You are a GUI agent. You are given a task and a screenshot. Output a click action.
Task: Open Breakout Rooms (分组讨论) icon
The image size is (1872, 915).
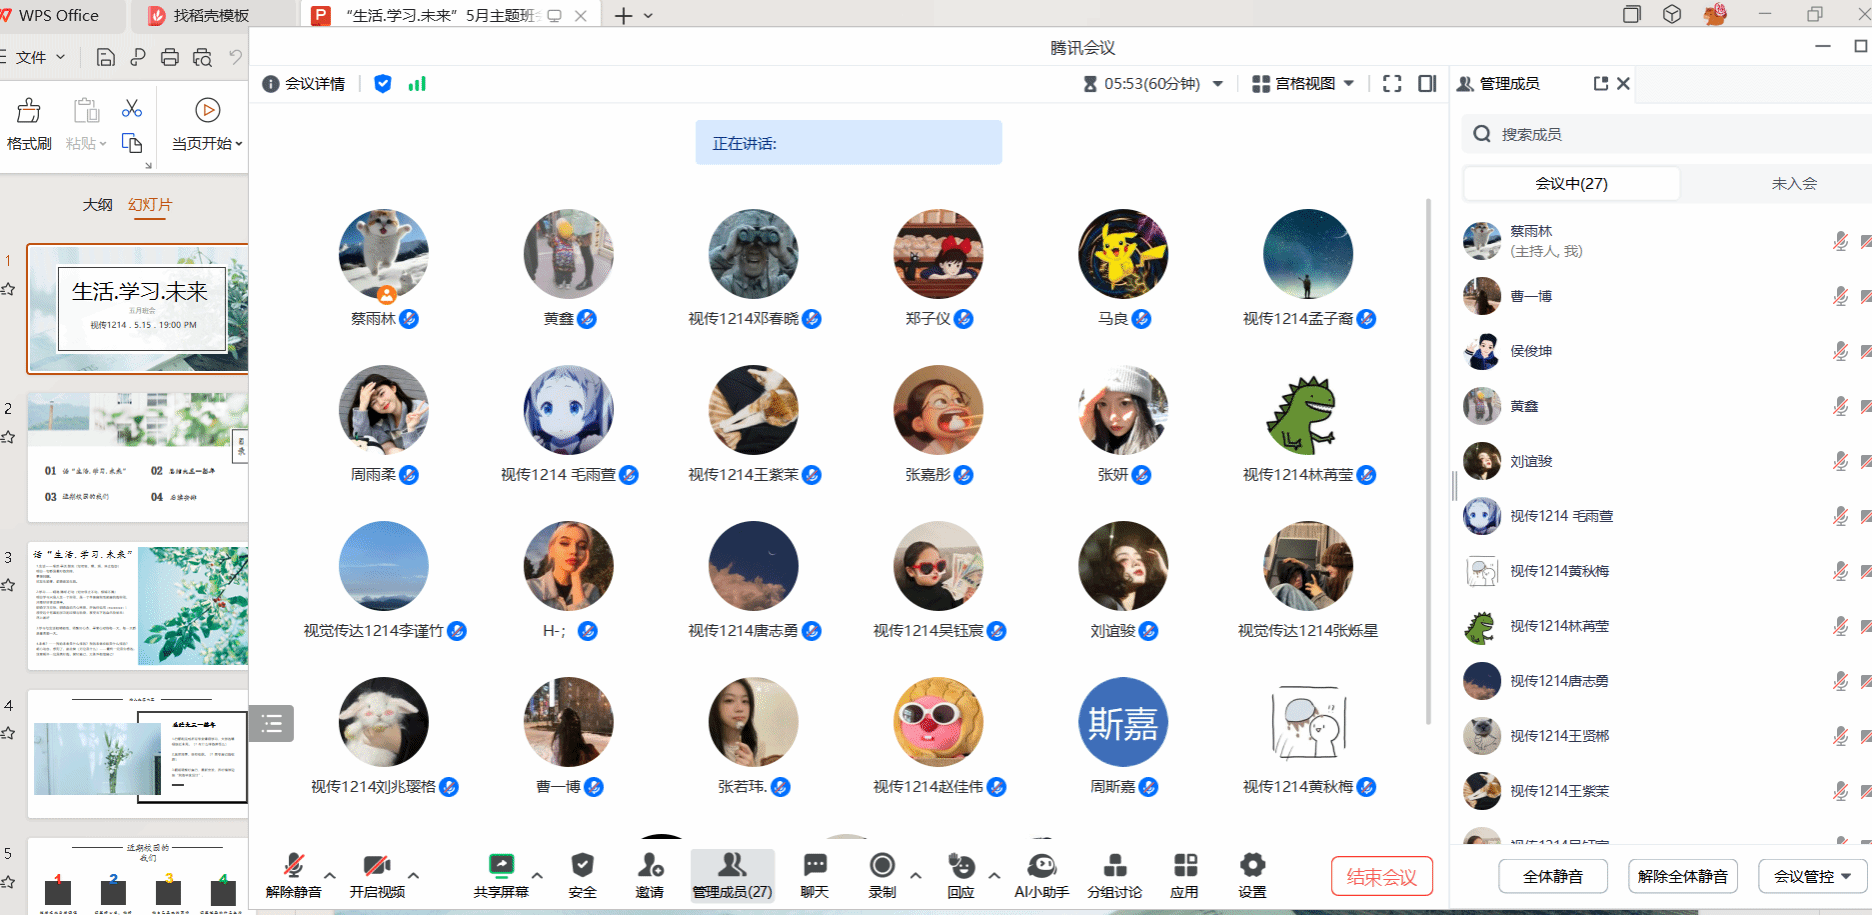(x=1114, y=866)
